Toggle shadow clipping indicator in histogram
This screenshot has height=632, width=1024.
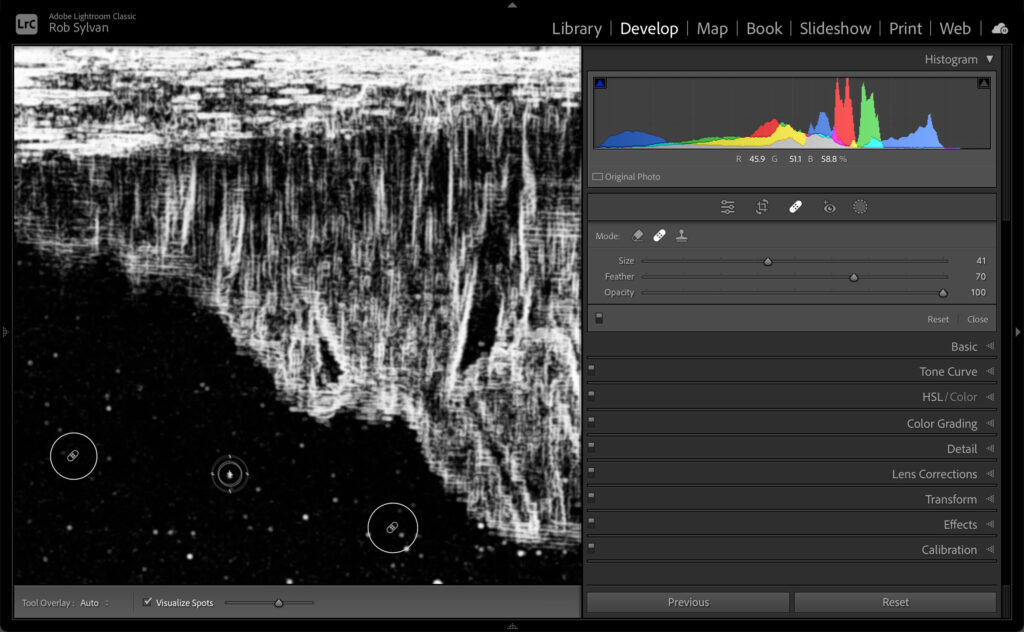coord(600,84)
